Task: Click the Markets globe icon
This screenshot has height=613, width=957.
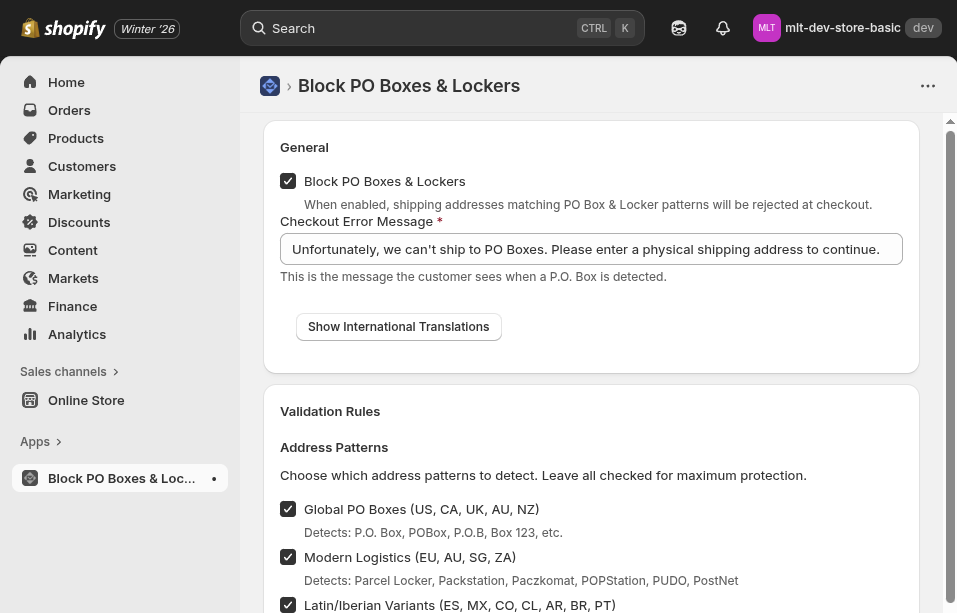Action: (x=30, y=278)
